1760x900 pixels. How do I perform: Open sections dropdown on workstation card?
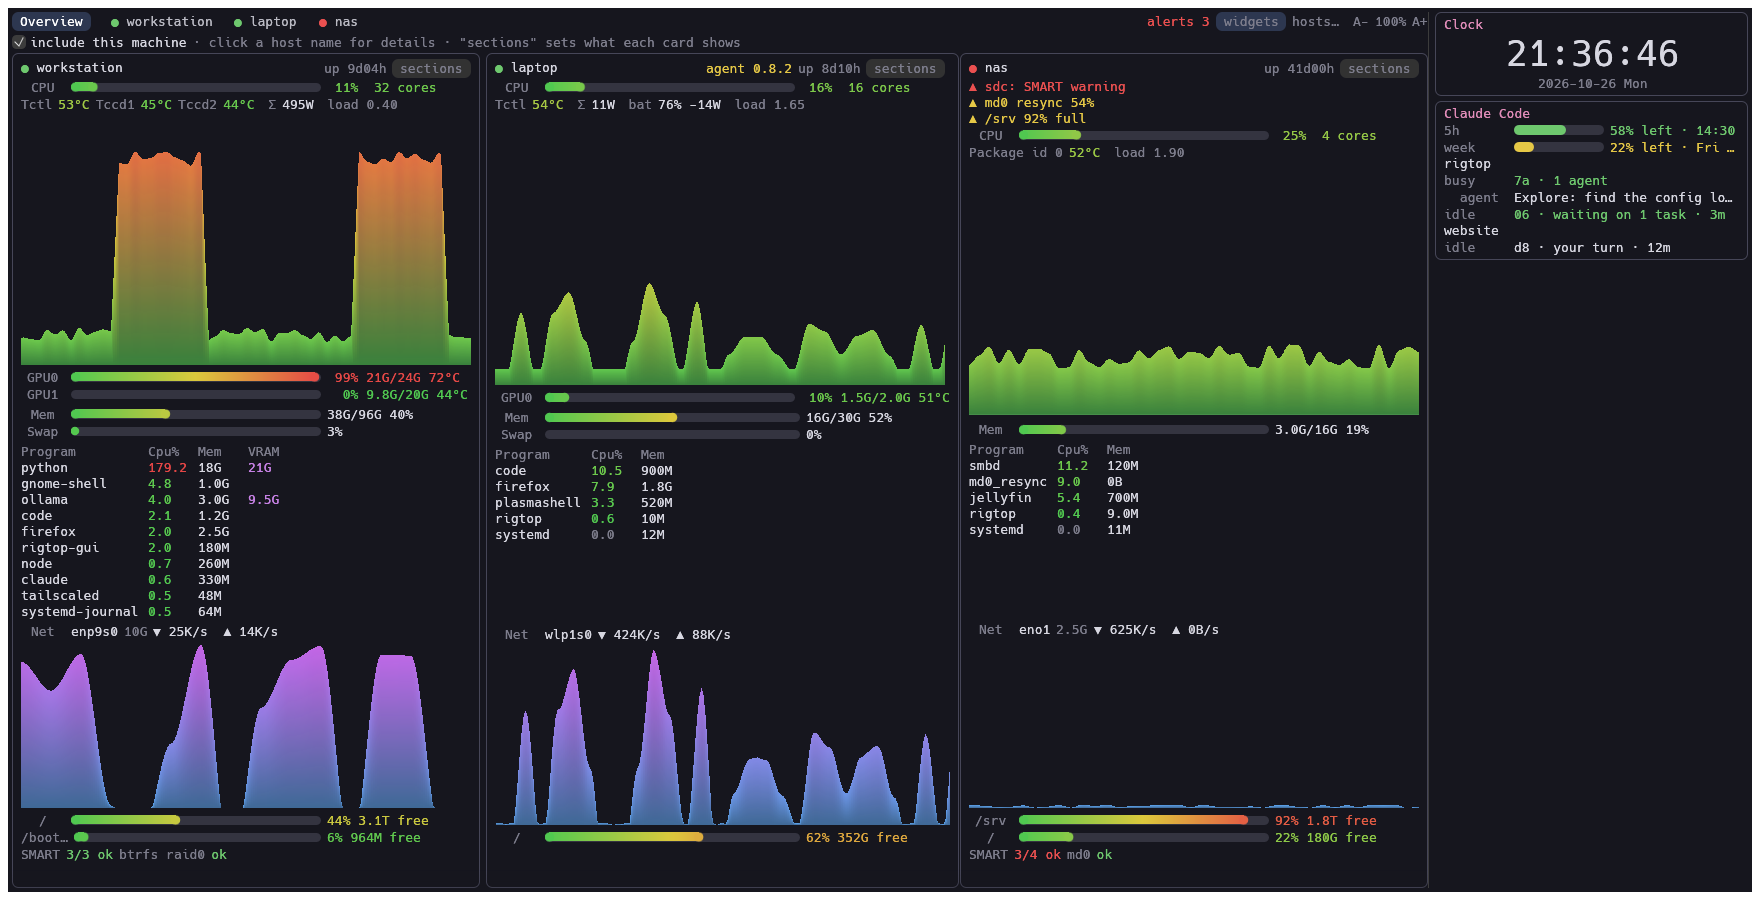431,68
